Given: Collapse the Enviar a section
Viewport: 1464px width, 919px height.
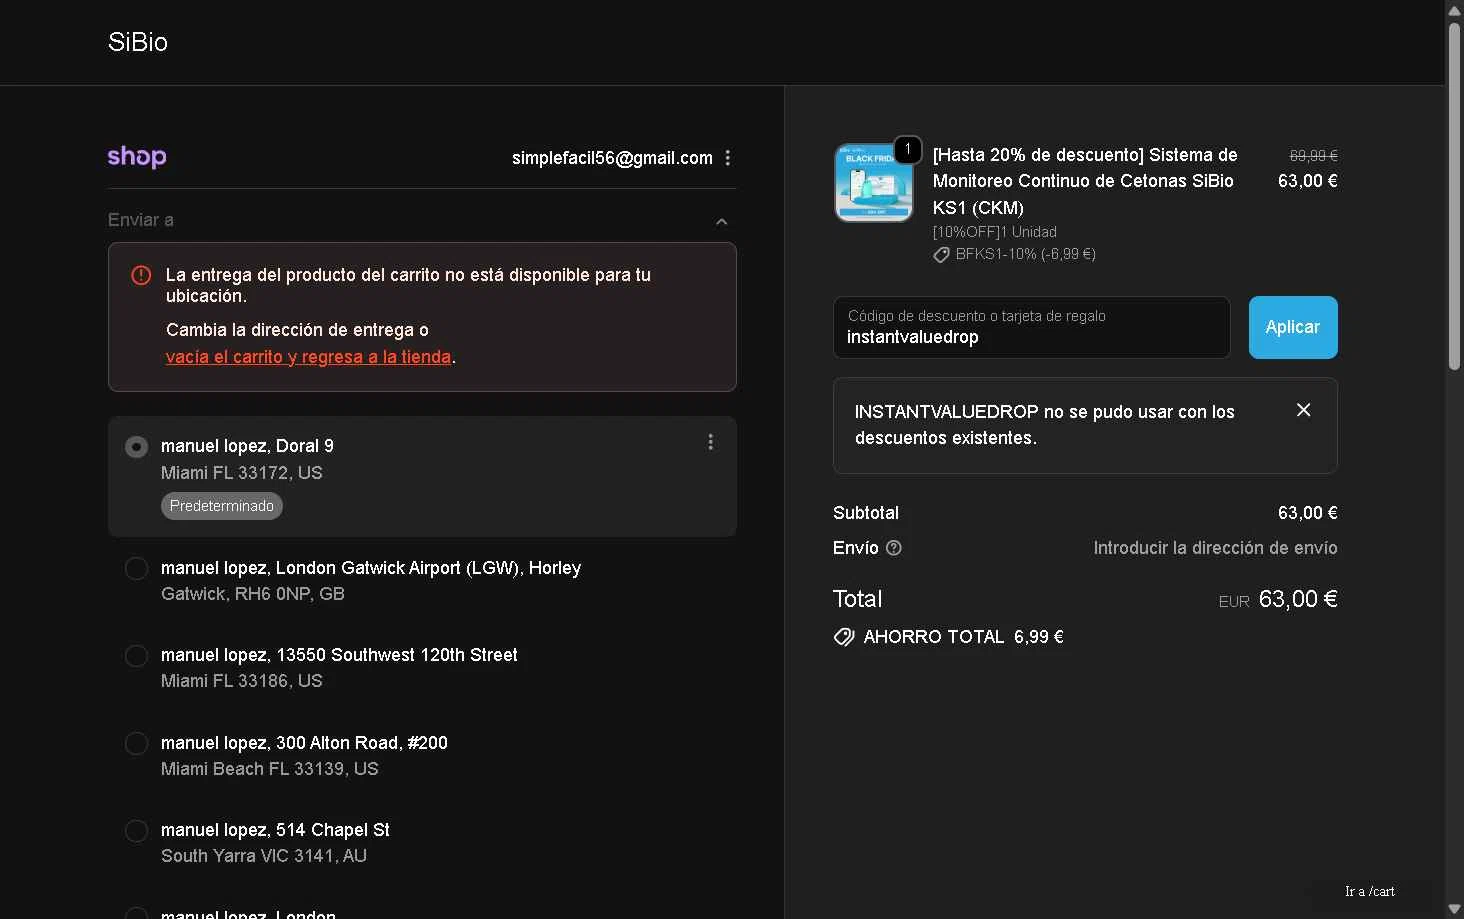Looking at the screenshot, I should click(x=722, y=221).
